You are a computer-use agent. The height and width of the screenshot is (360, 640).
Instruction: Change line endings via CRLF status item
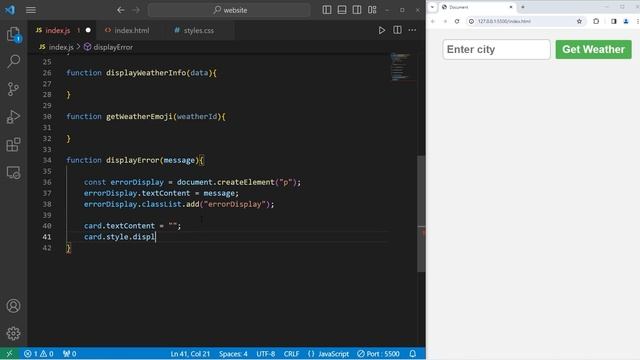pyautogui.click(x=291, y=354)
